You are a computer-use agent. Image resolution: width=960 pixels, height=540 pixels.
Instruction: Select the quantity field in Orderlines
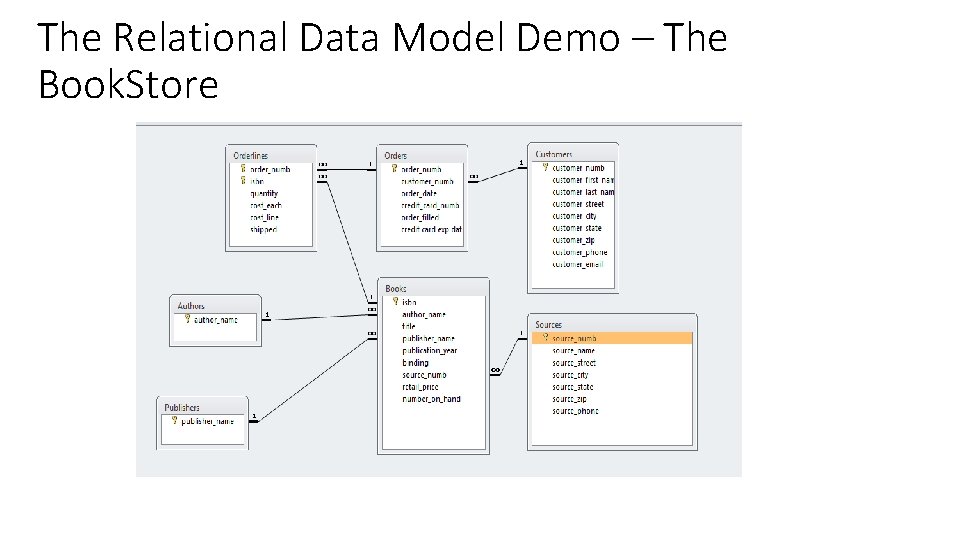point(264,193)
